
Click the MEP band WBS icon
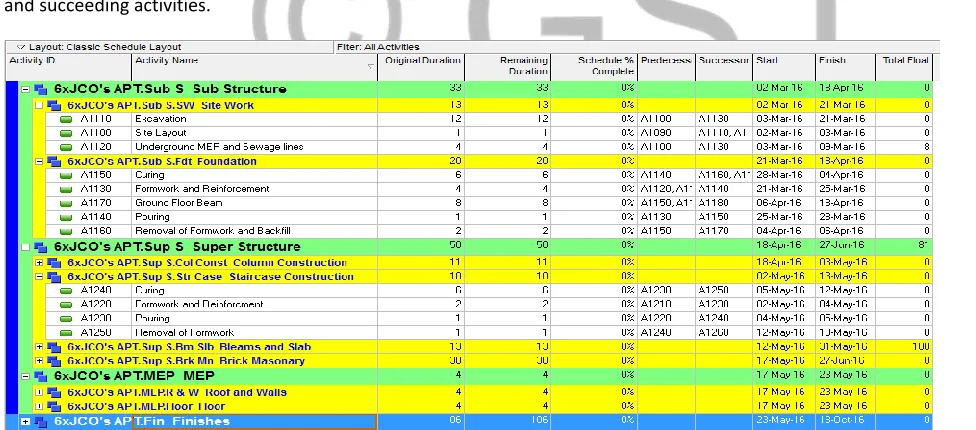[41, 376]
